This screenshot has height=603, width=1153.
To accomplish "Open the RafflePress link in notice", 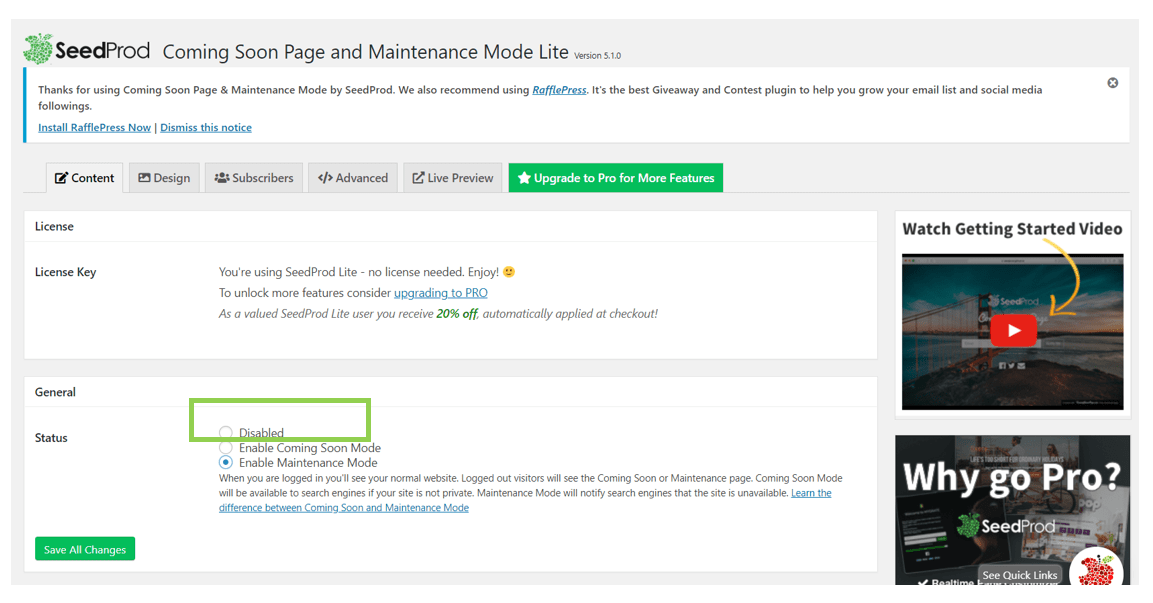I will click(x=559, y=90).
